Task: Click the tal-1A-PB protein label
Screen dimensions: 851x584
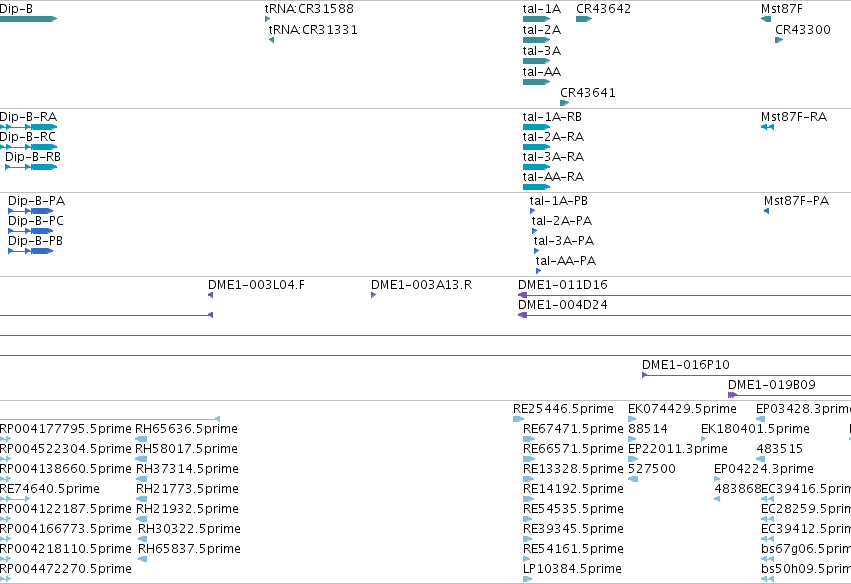Action: (558, 201)
